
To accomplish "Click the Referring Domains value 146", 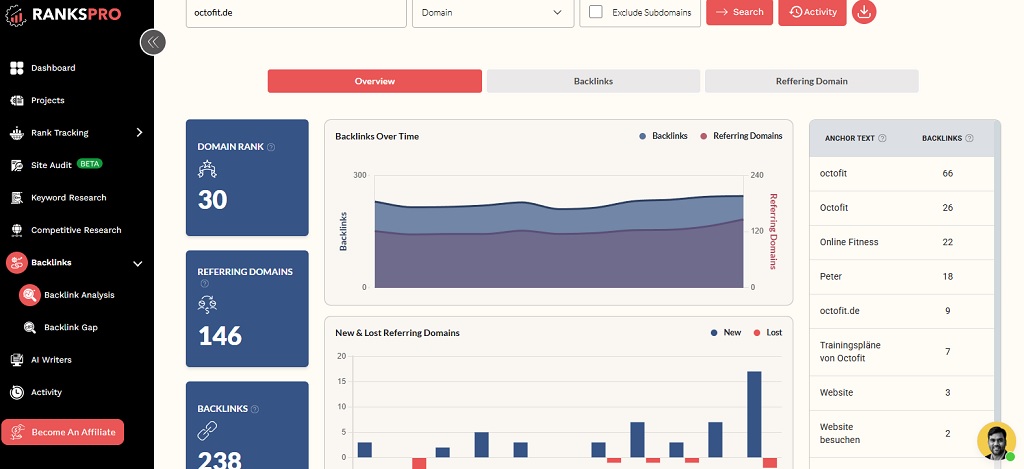I will tap(219, 336).
